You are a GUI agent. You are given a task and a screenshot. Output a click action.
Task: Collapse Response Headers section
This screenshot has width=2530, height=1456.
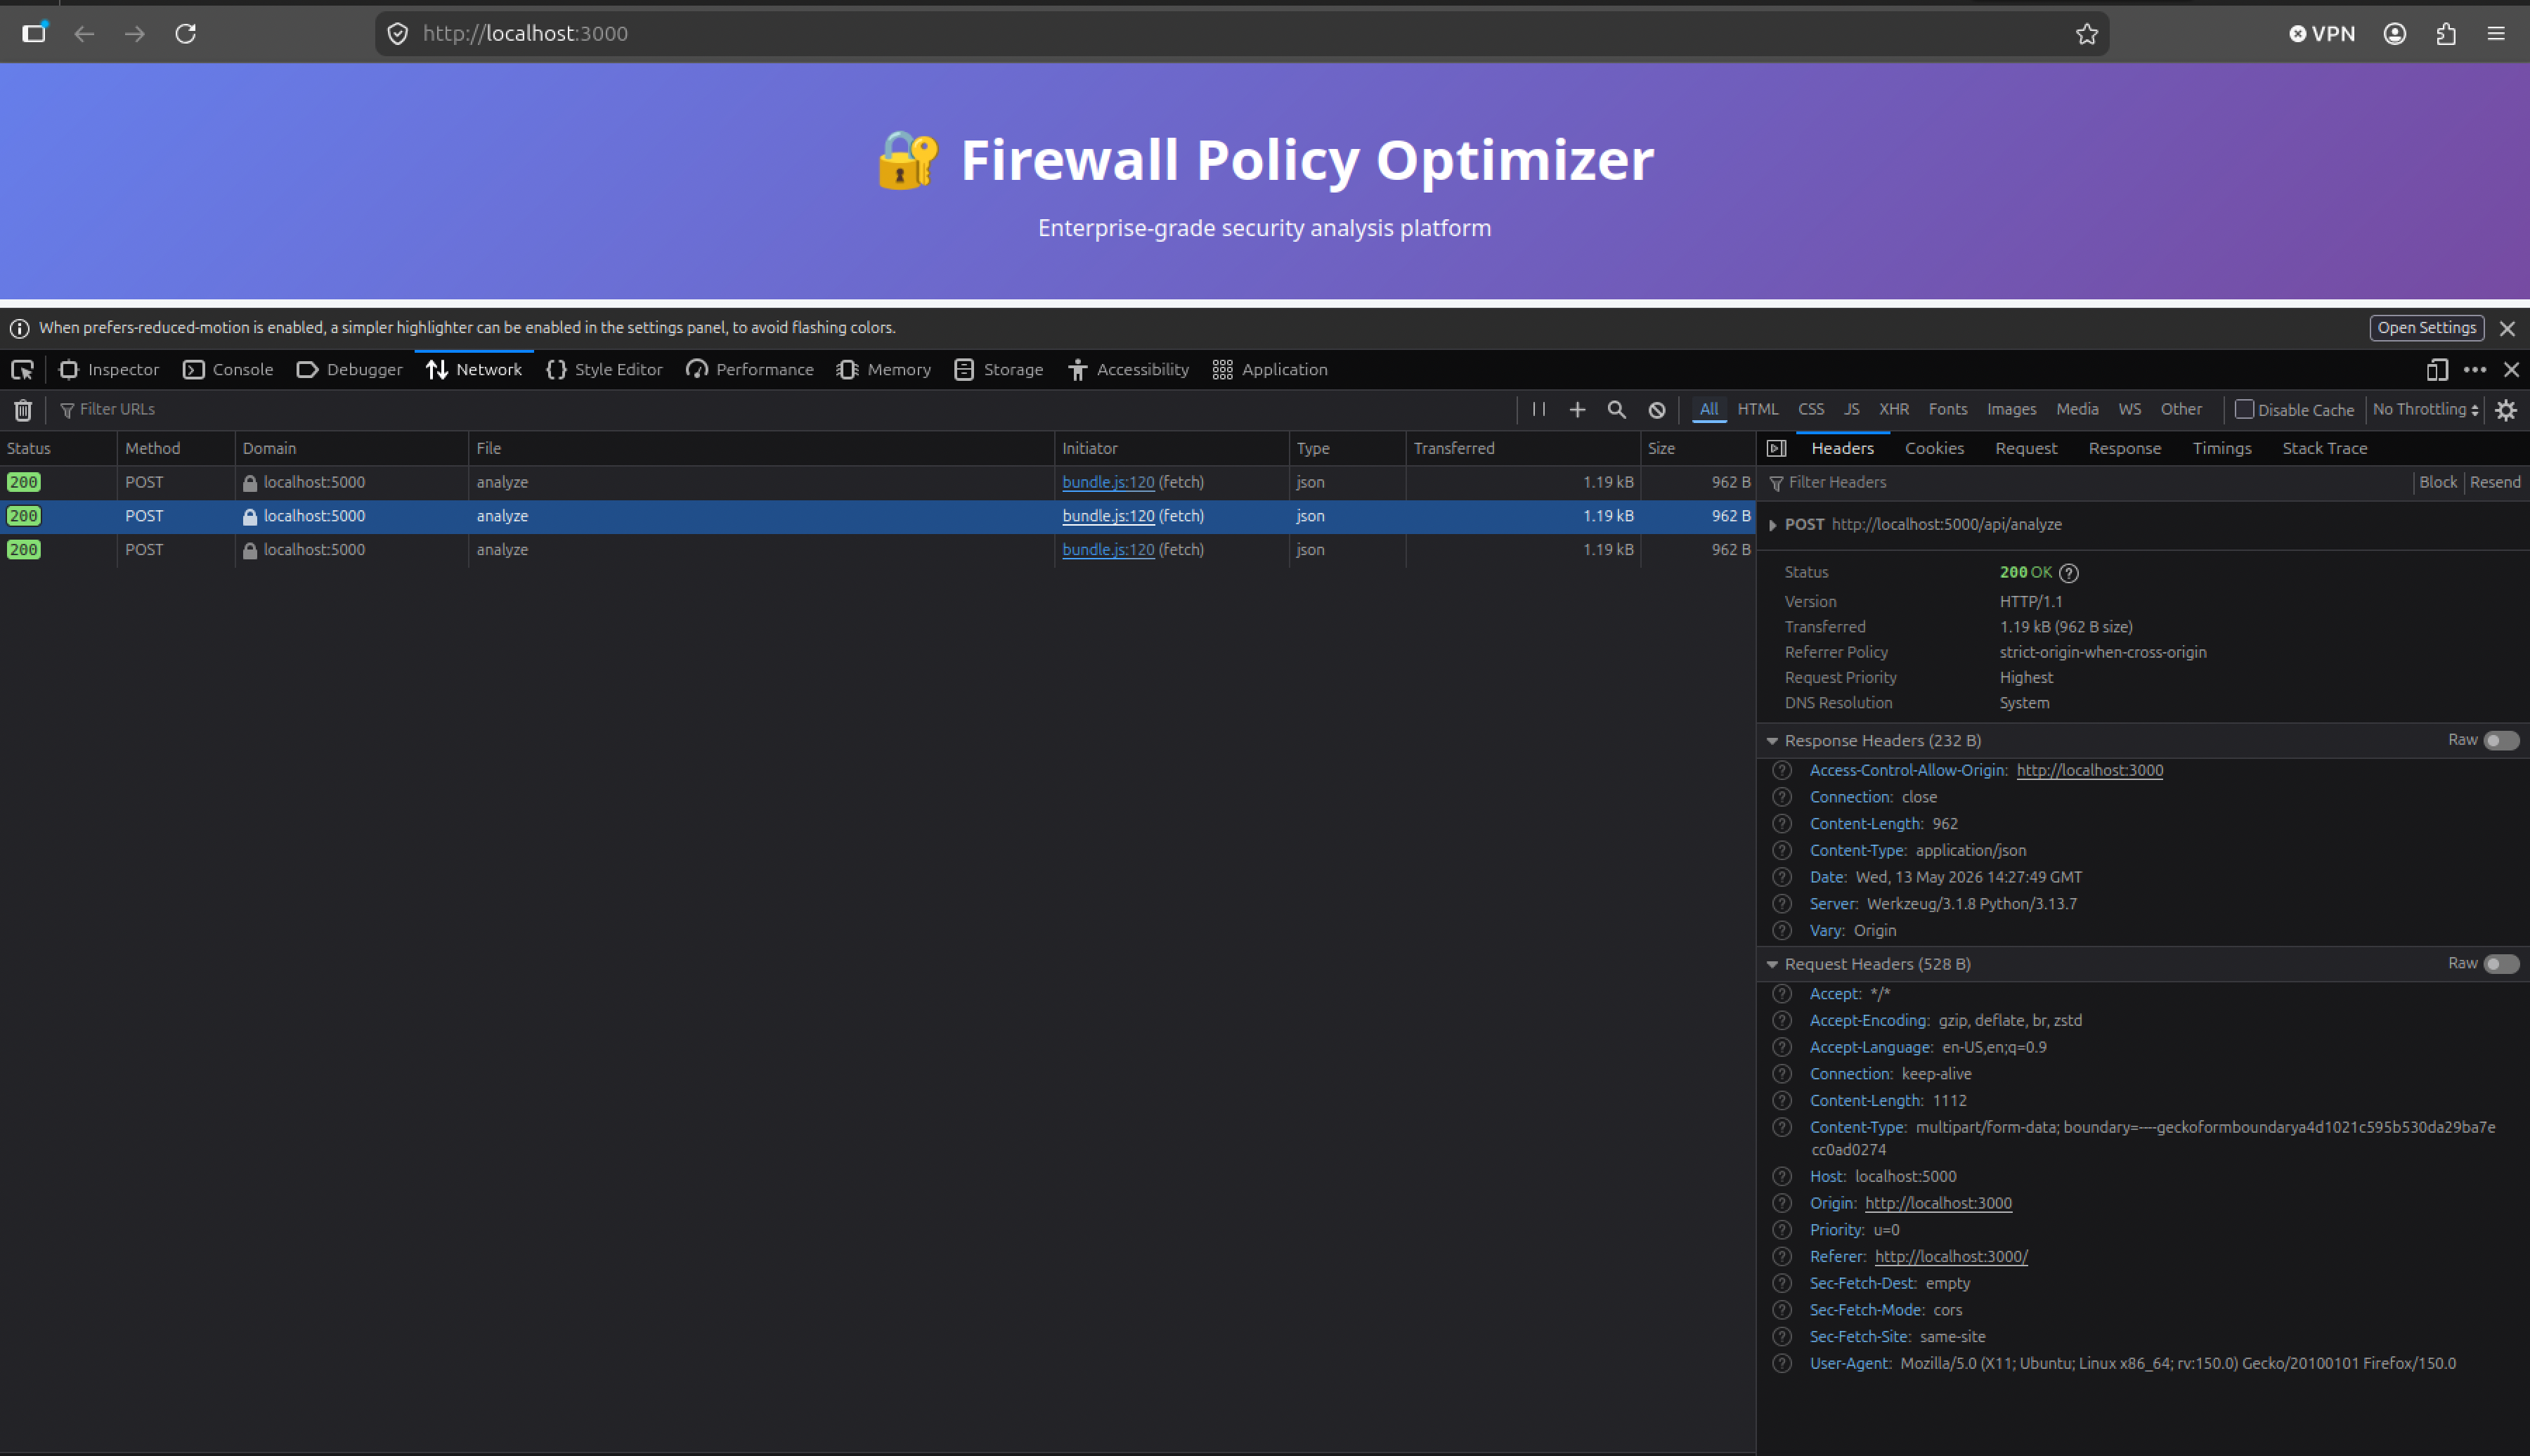(1772, 741)
